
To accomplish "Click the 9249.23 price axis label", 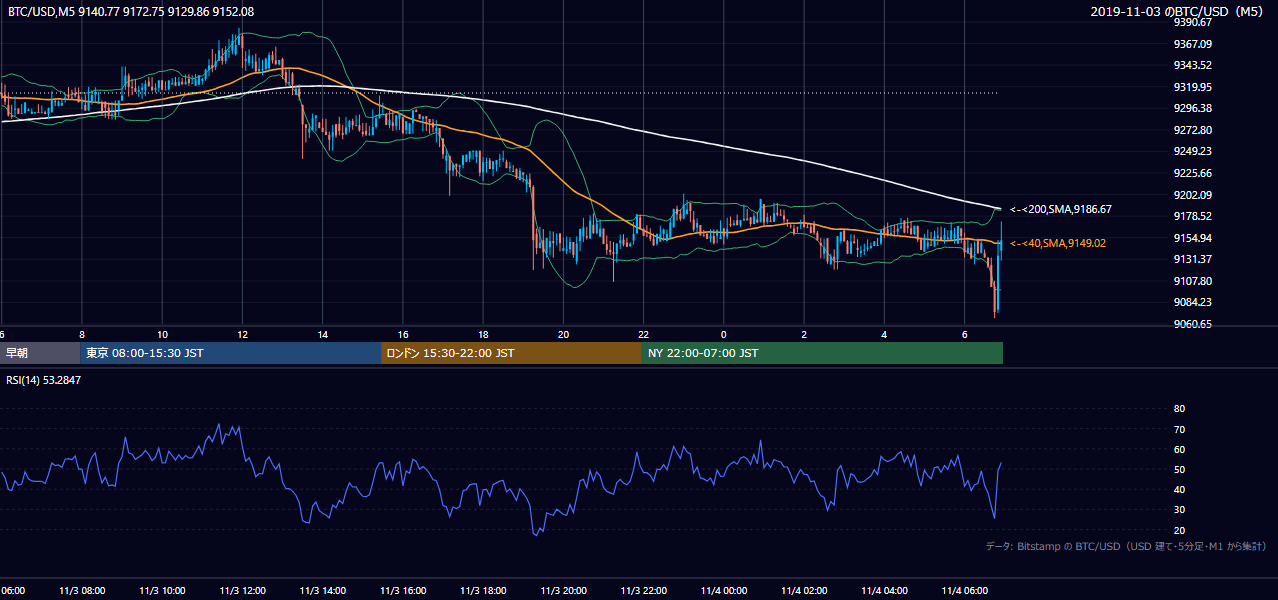I will (x=1194, y=151).
